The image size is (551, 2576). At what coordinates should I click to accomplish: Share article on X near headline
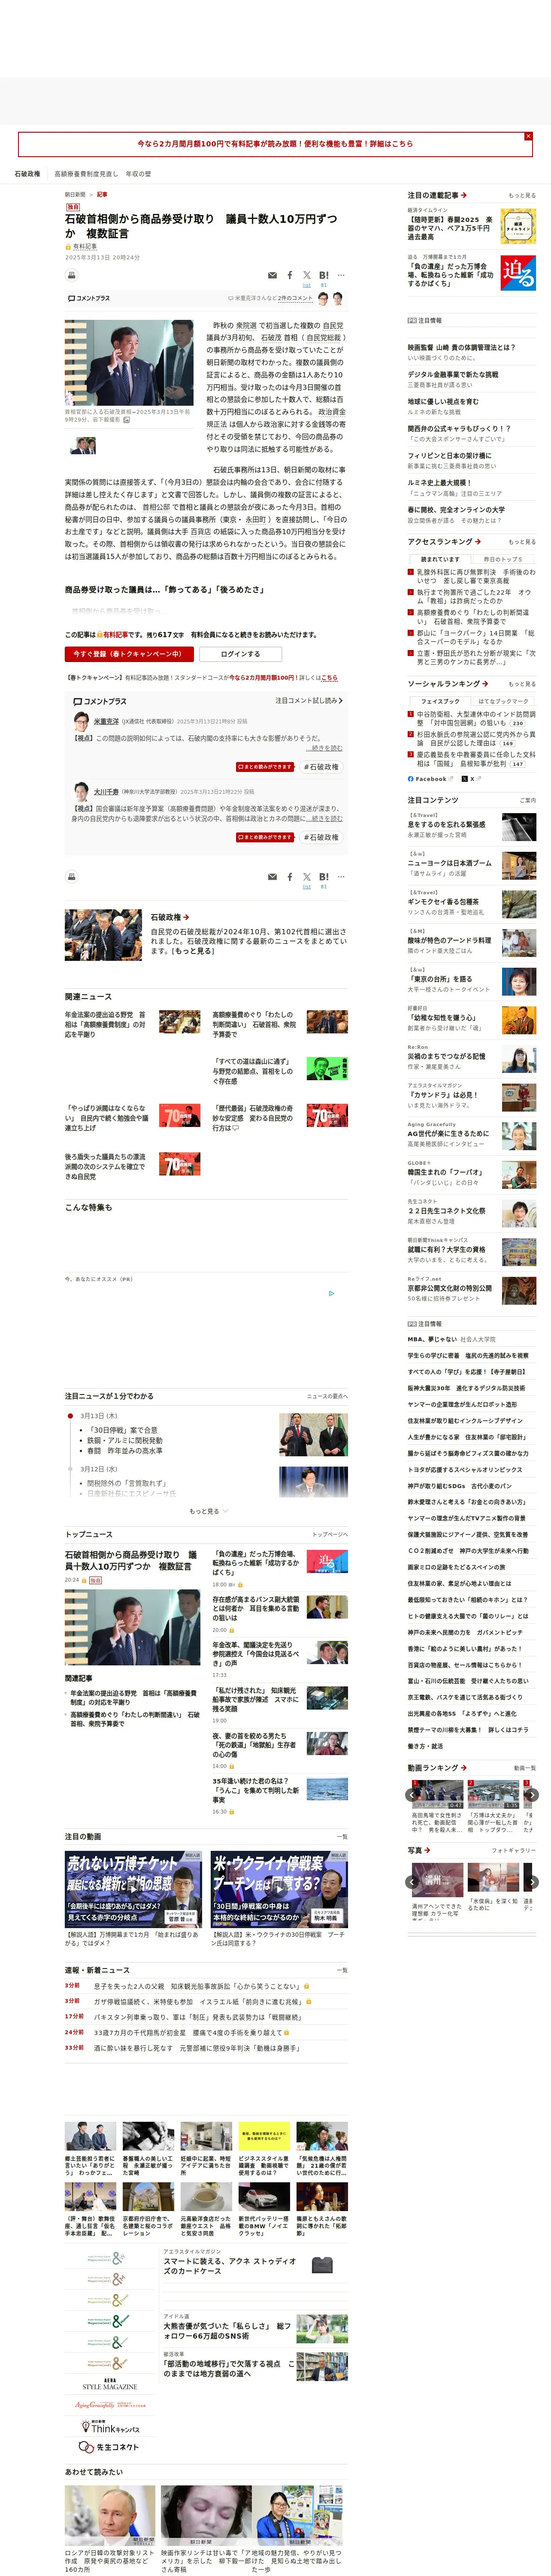(306, 275)
